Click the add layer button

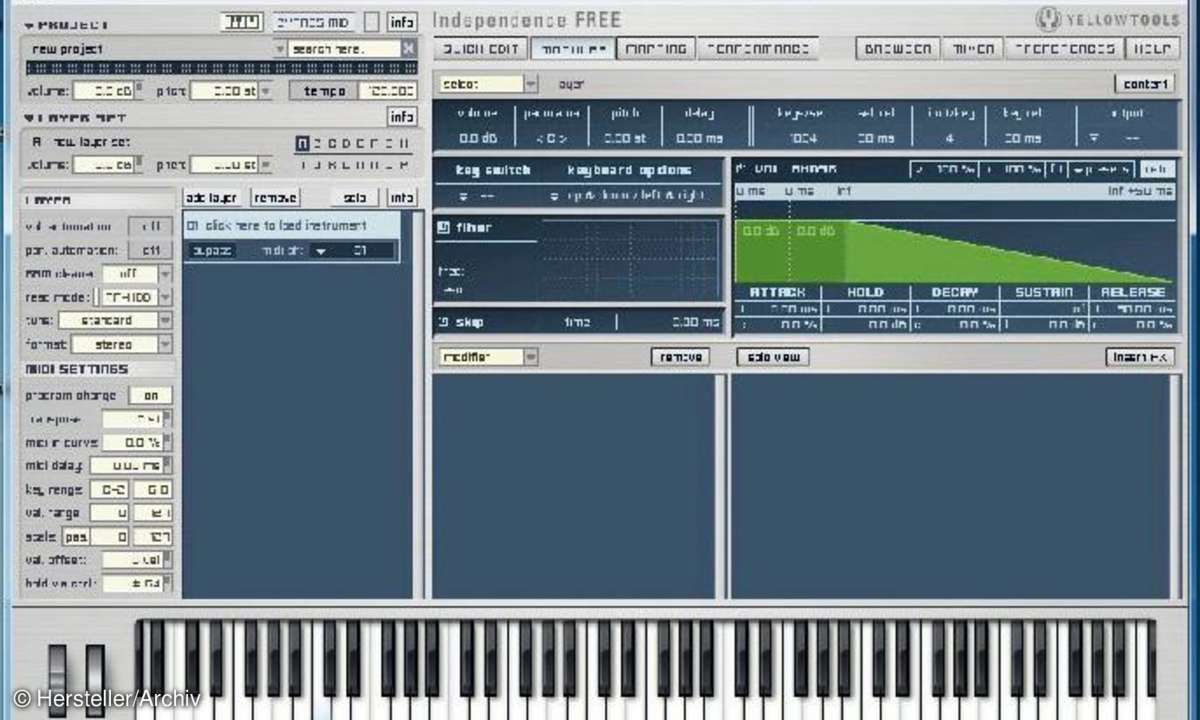[x=212, y=198]
